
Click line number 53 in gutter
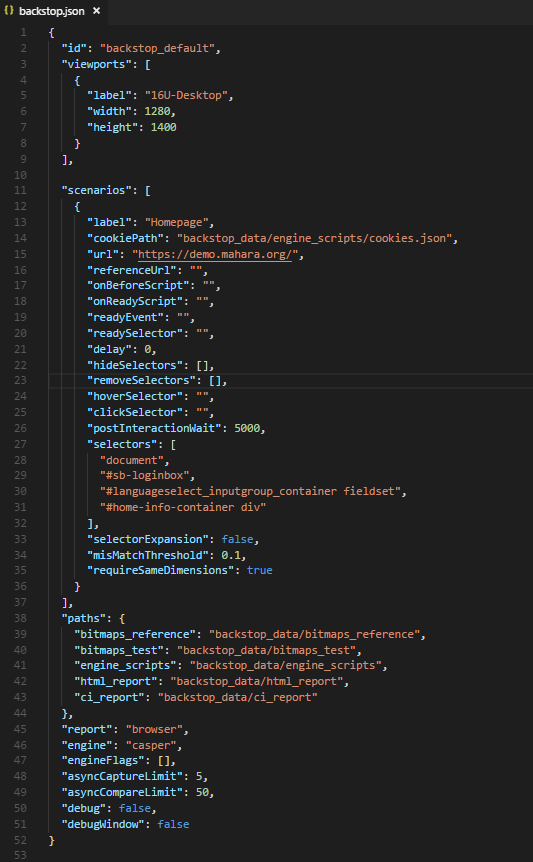click(x=20, y=856)
